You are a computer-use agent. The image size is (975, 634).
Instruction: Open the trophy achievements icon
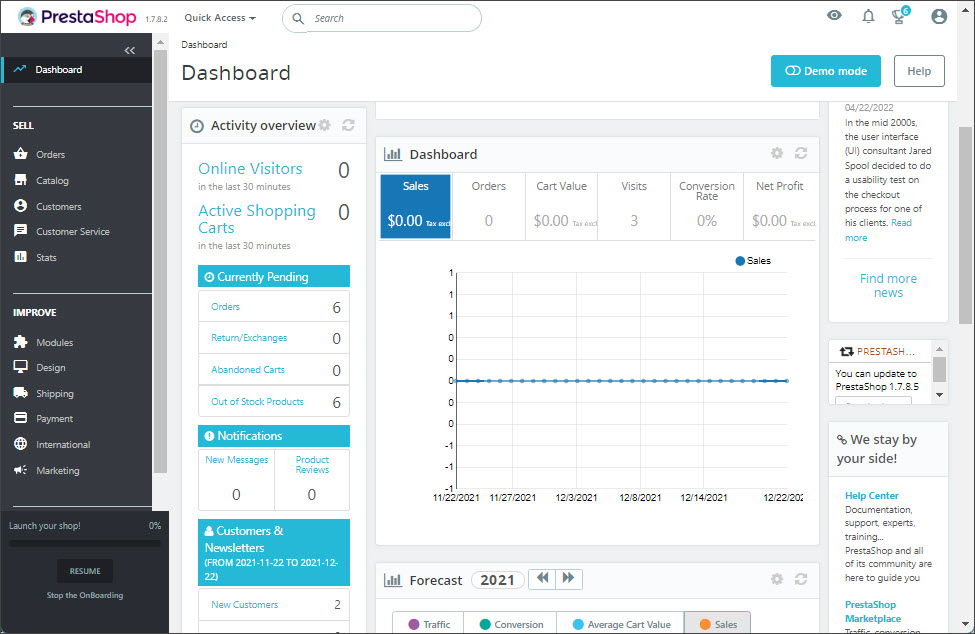899,17
